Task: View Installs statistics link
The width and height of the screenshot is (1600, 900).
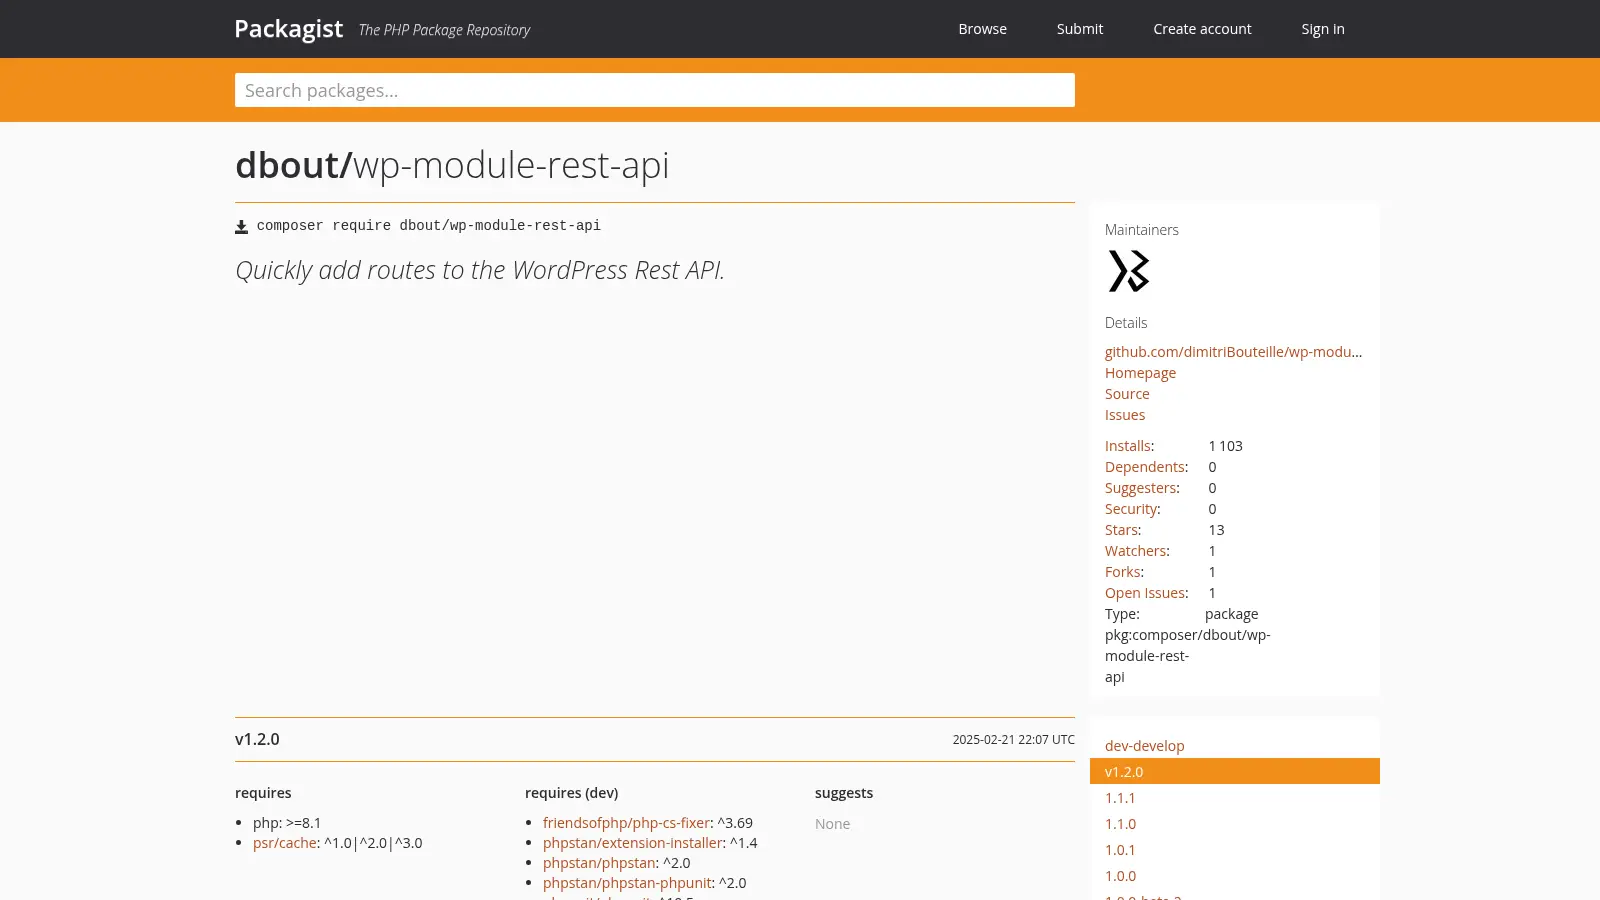Action: [1127, 446]
